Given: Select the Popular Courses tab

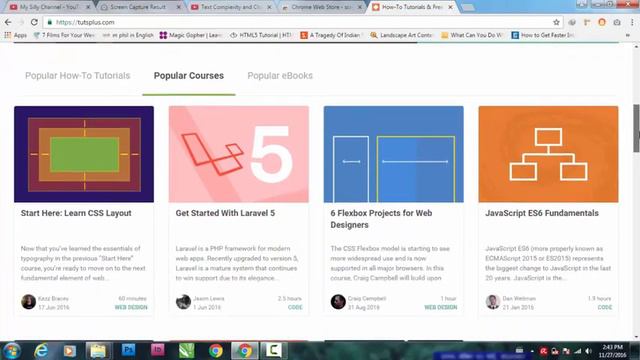Looking at the screenshot, I should point(189,76).
